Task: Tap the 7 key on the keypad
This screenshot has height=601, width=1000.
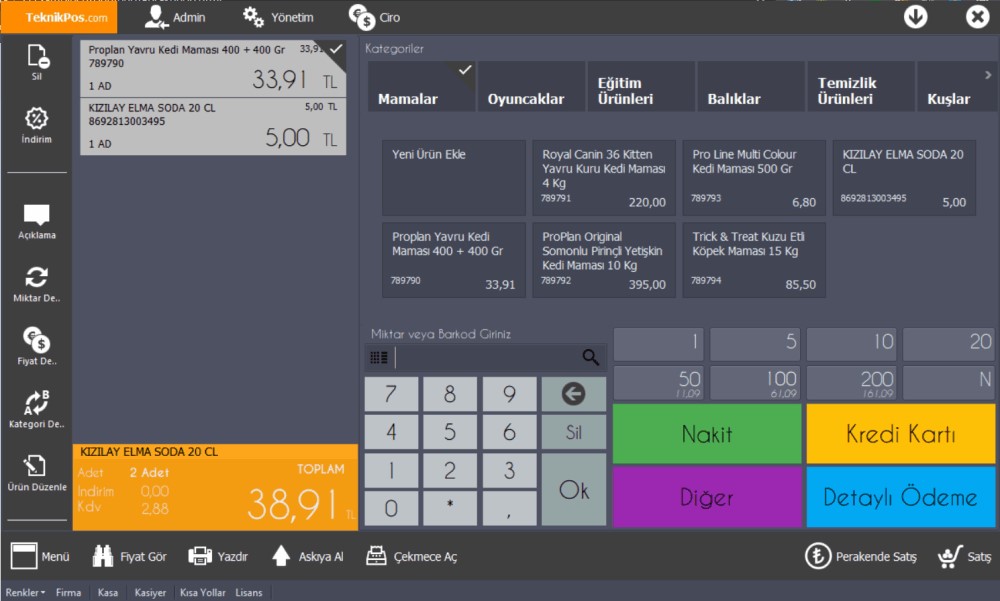Action: pos(391,394)
